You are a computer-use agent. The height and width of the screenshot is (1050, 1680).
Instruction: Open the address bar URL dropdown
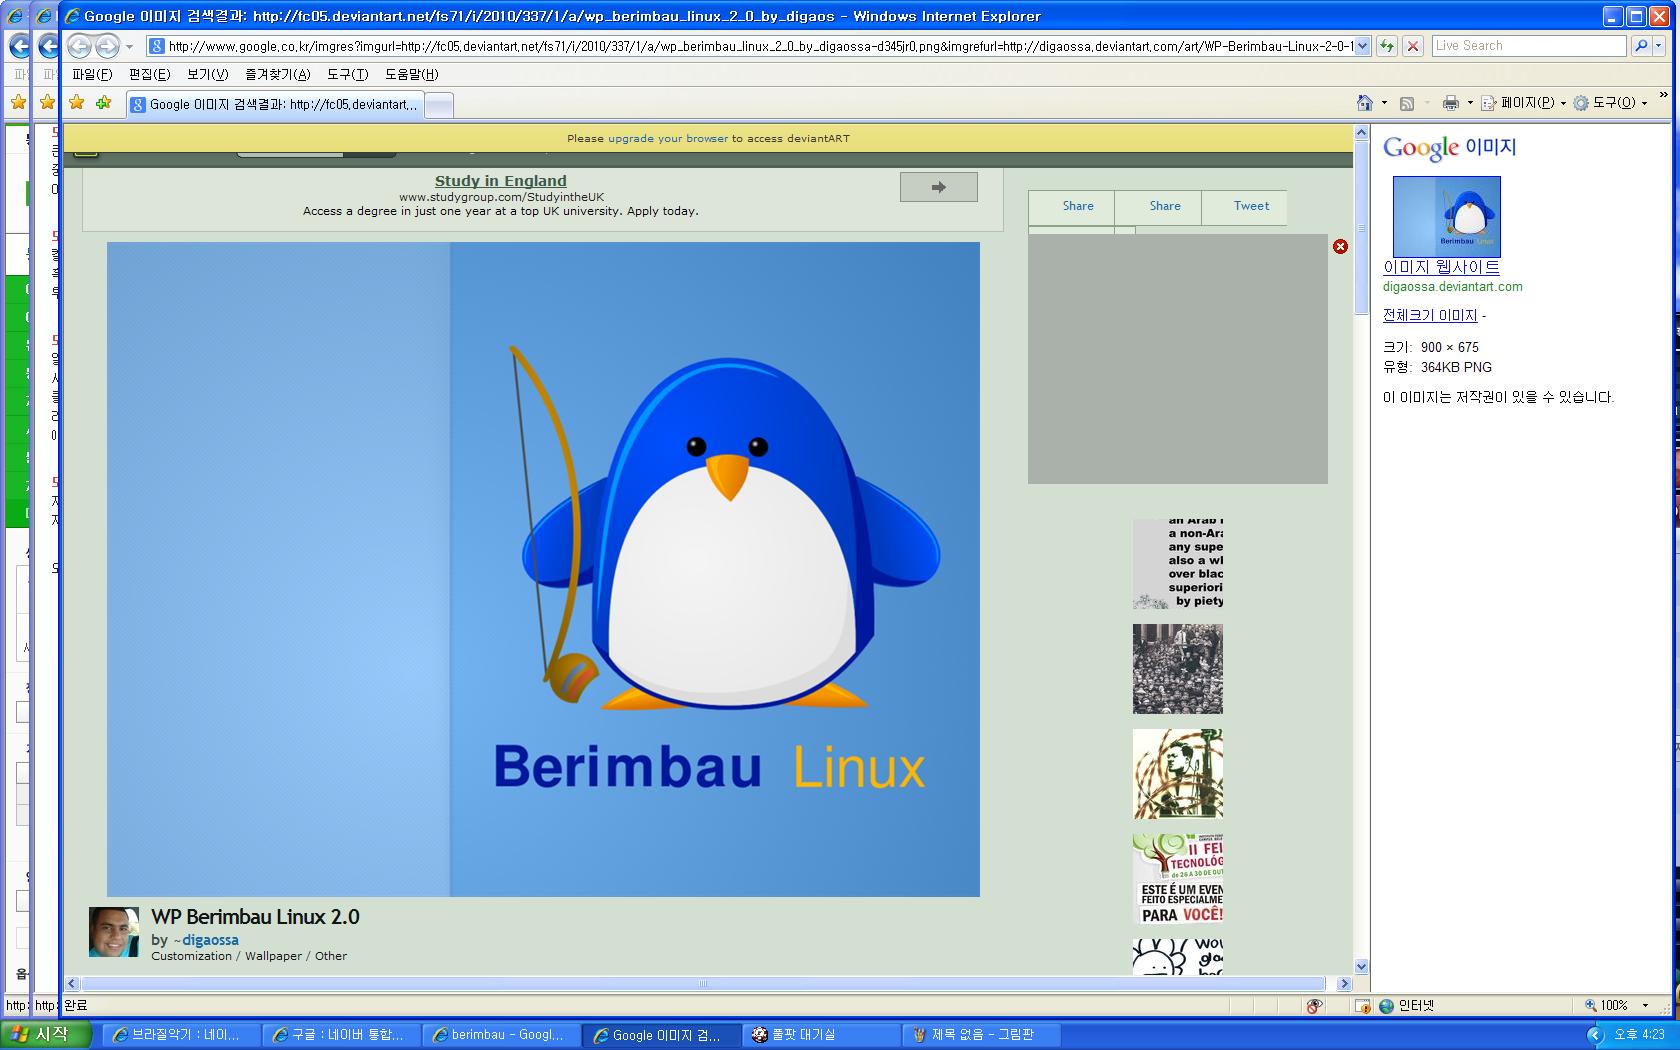[1362, 46]
